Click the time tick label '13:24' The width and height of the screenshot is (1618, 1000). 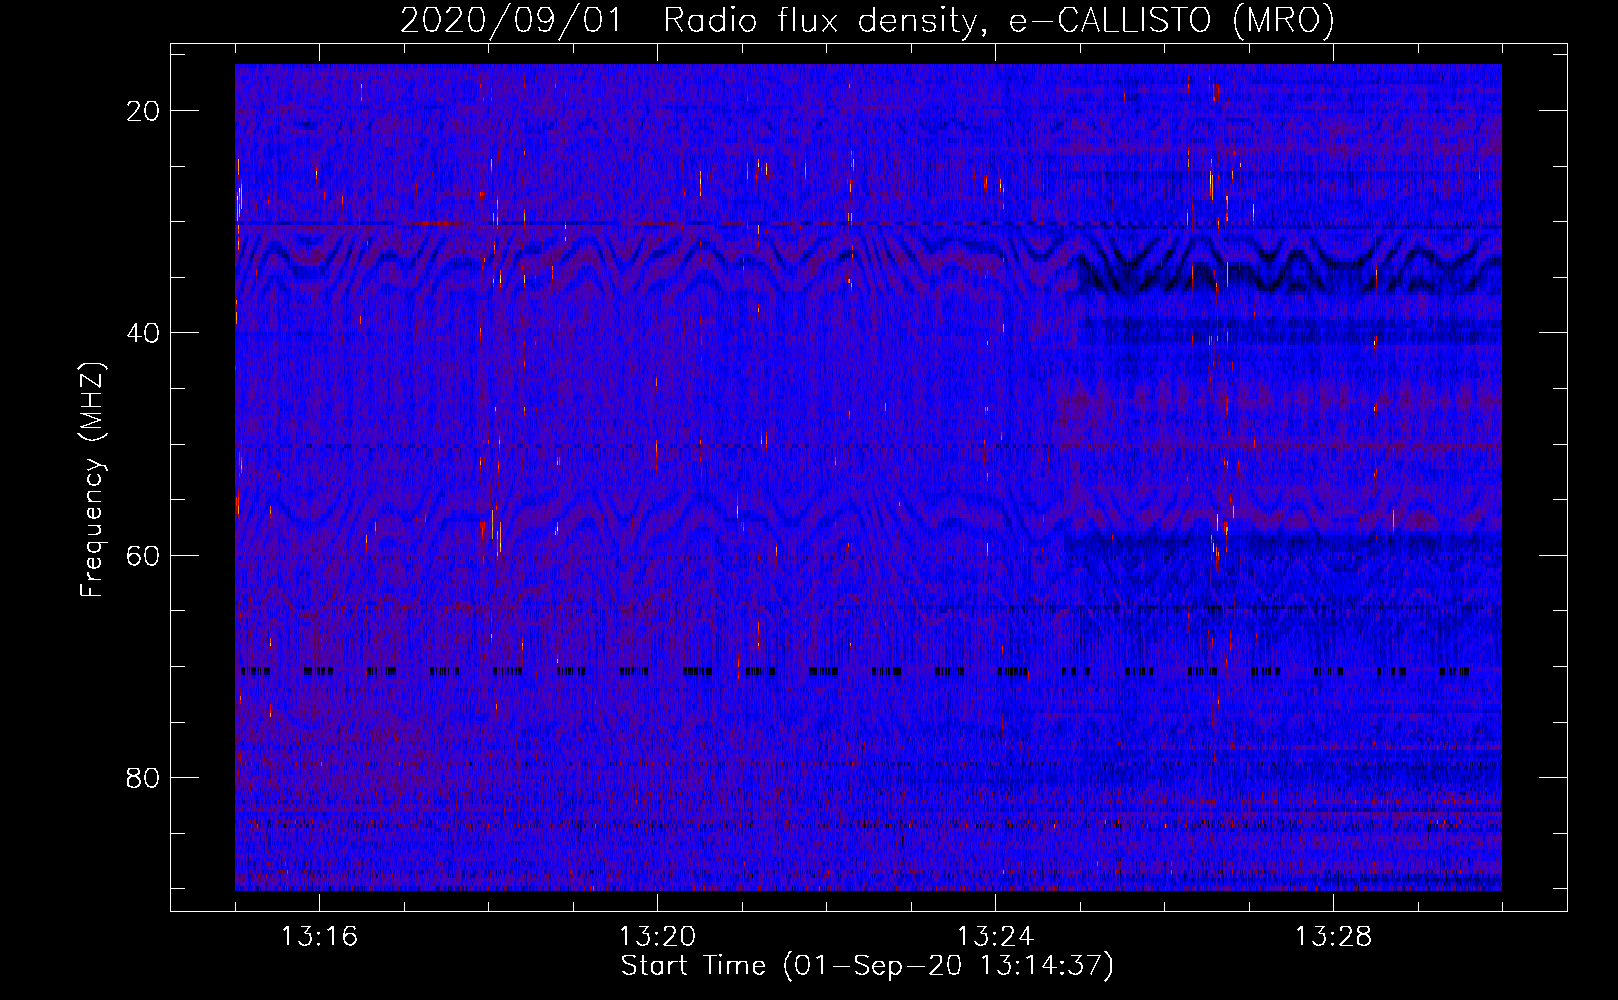coord(995,937)
